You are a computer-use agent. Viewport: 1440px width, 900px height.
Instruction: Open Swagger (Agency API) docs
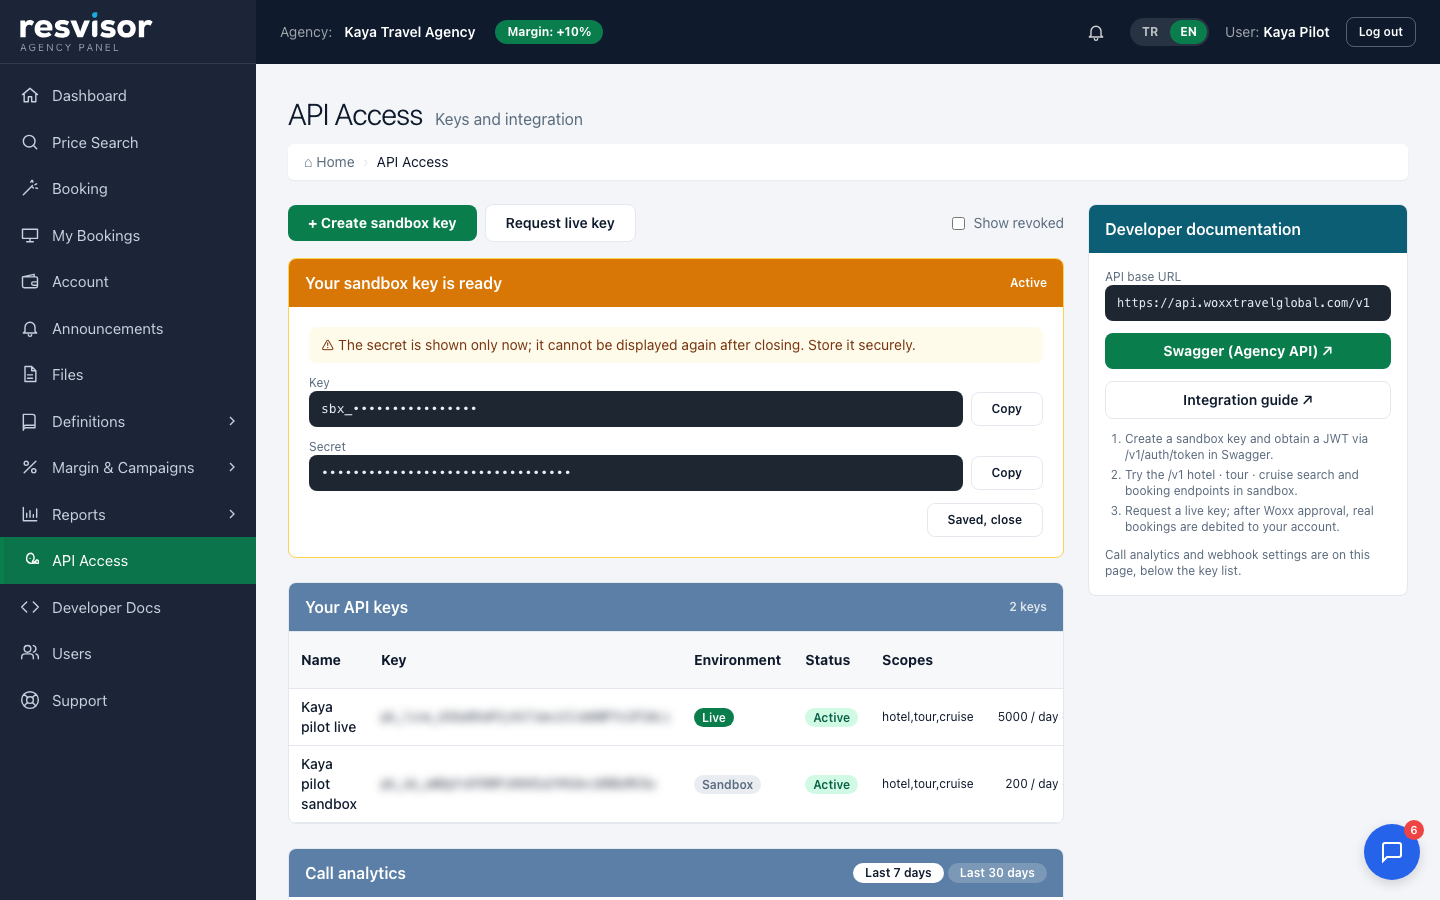pos(1248,351)
